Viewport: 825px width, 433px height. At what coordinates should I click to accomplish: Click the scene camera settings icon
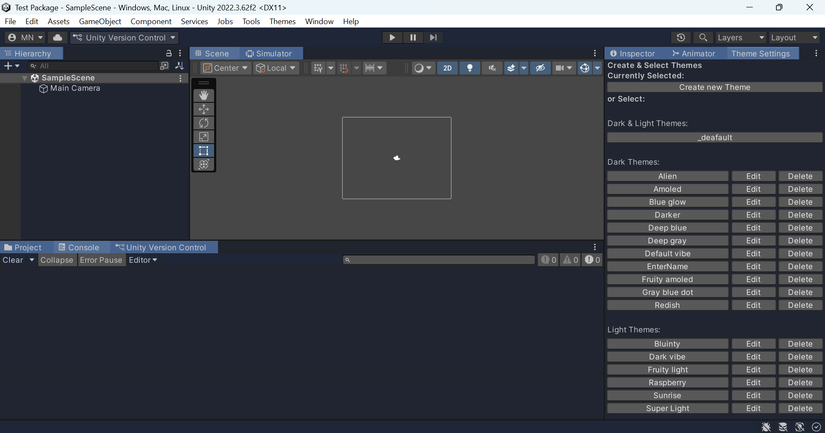[x=560, y=68]
